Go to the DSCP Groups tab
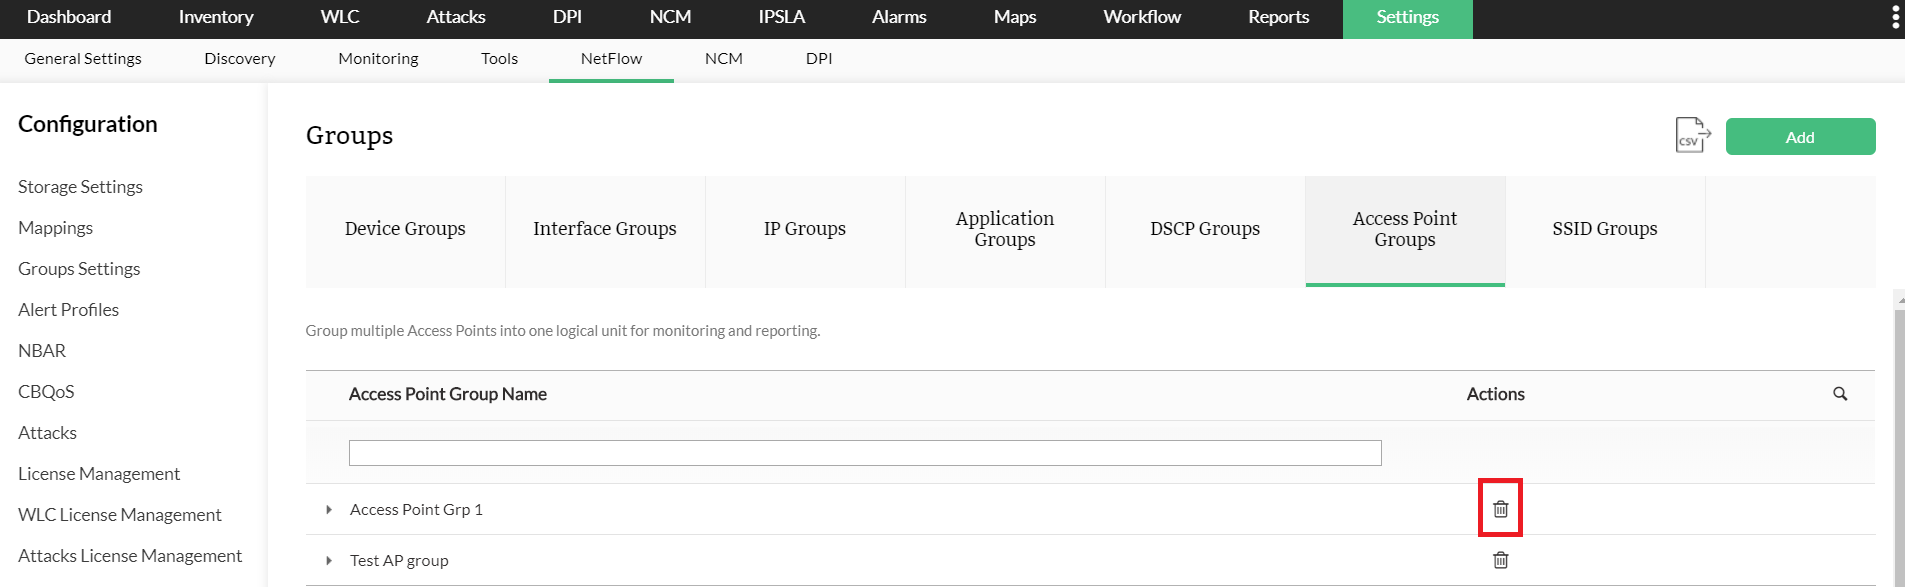 [1204, 229]
